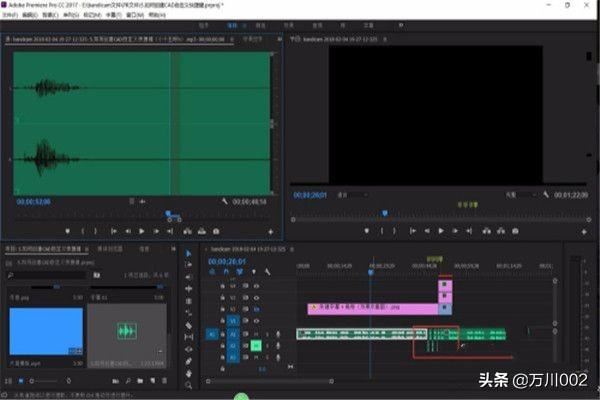Viewport: 600px width, 400px height.
Task: Click Lift in the Program monitor
Action: 486,231
